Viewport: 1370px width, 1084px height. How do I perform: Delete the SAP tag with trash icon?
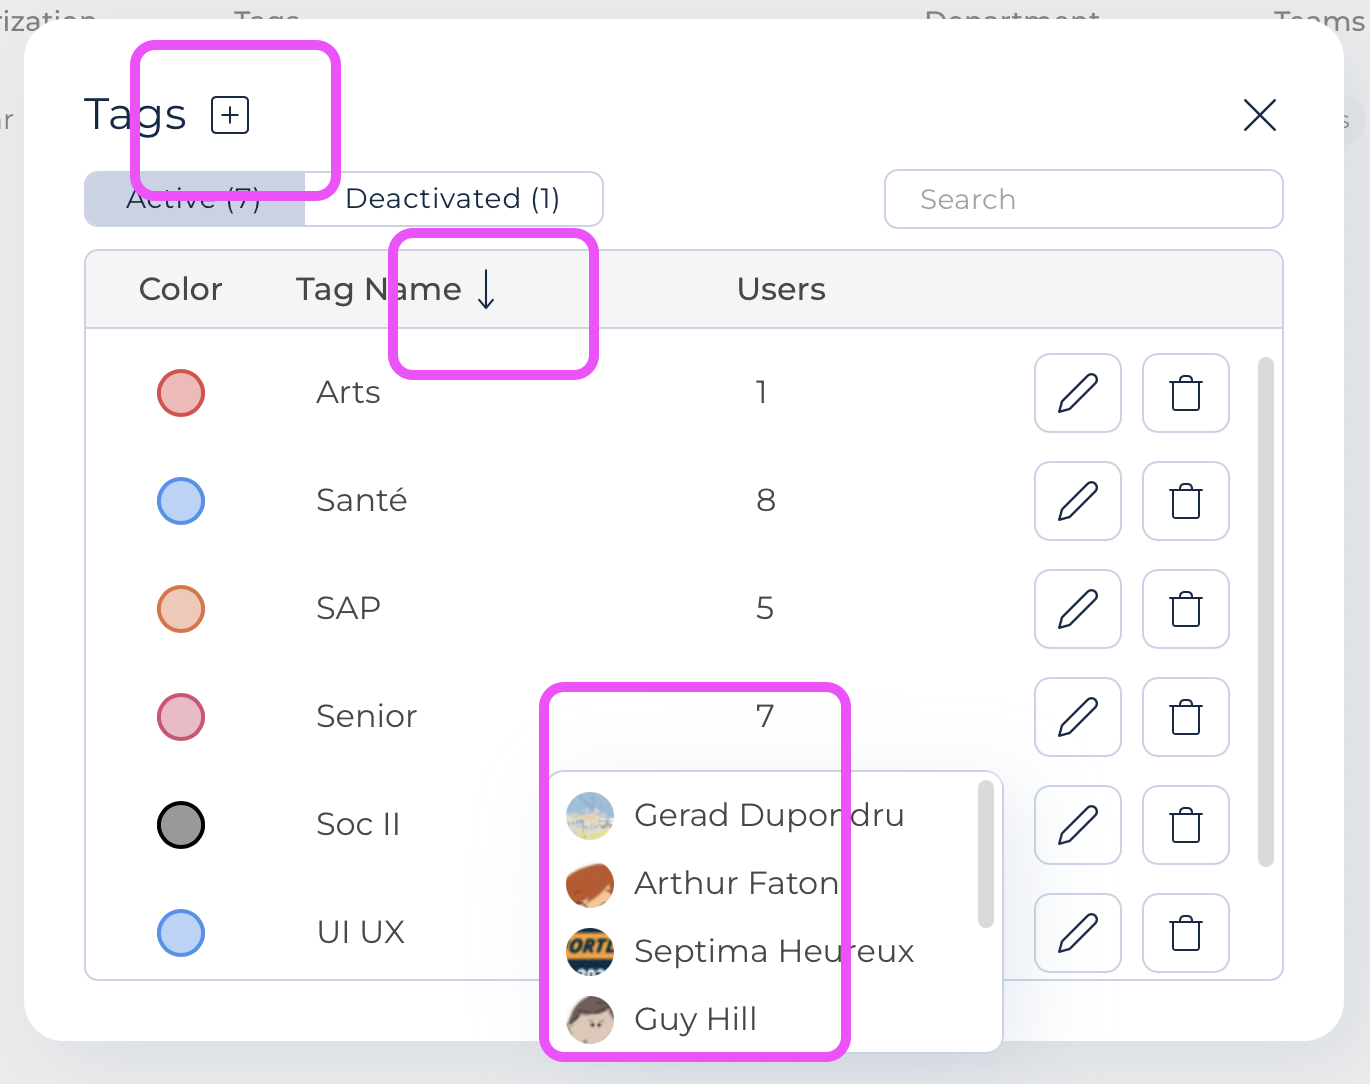coord(1186,609)
